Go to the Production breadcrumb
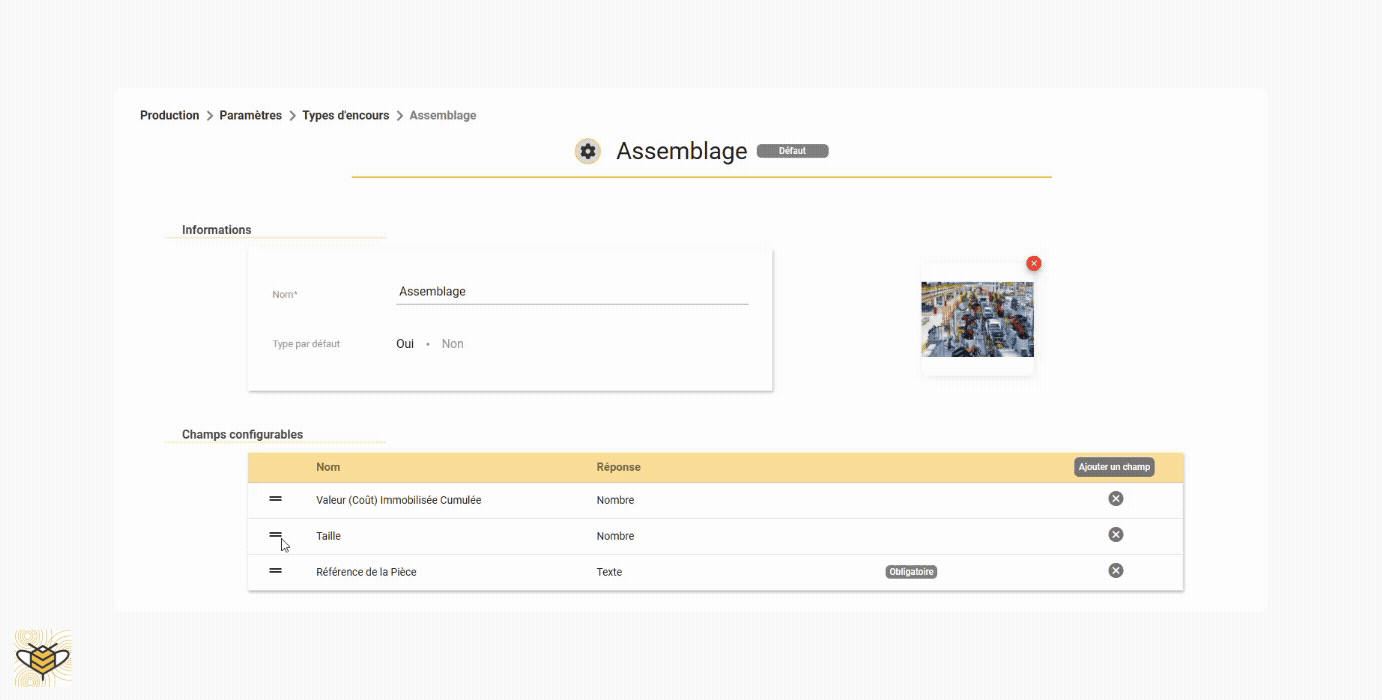1382x700 pixels. pos(170,116)
